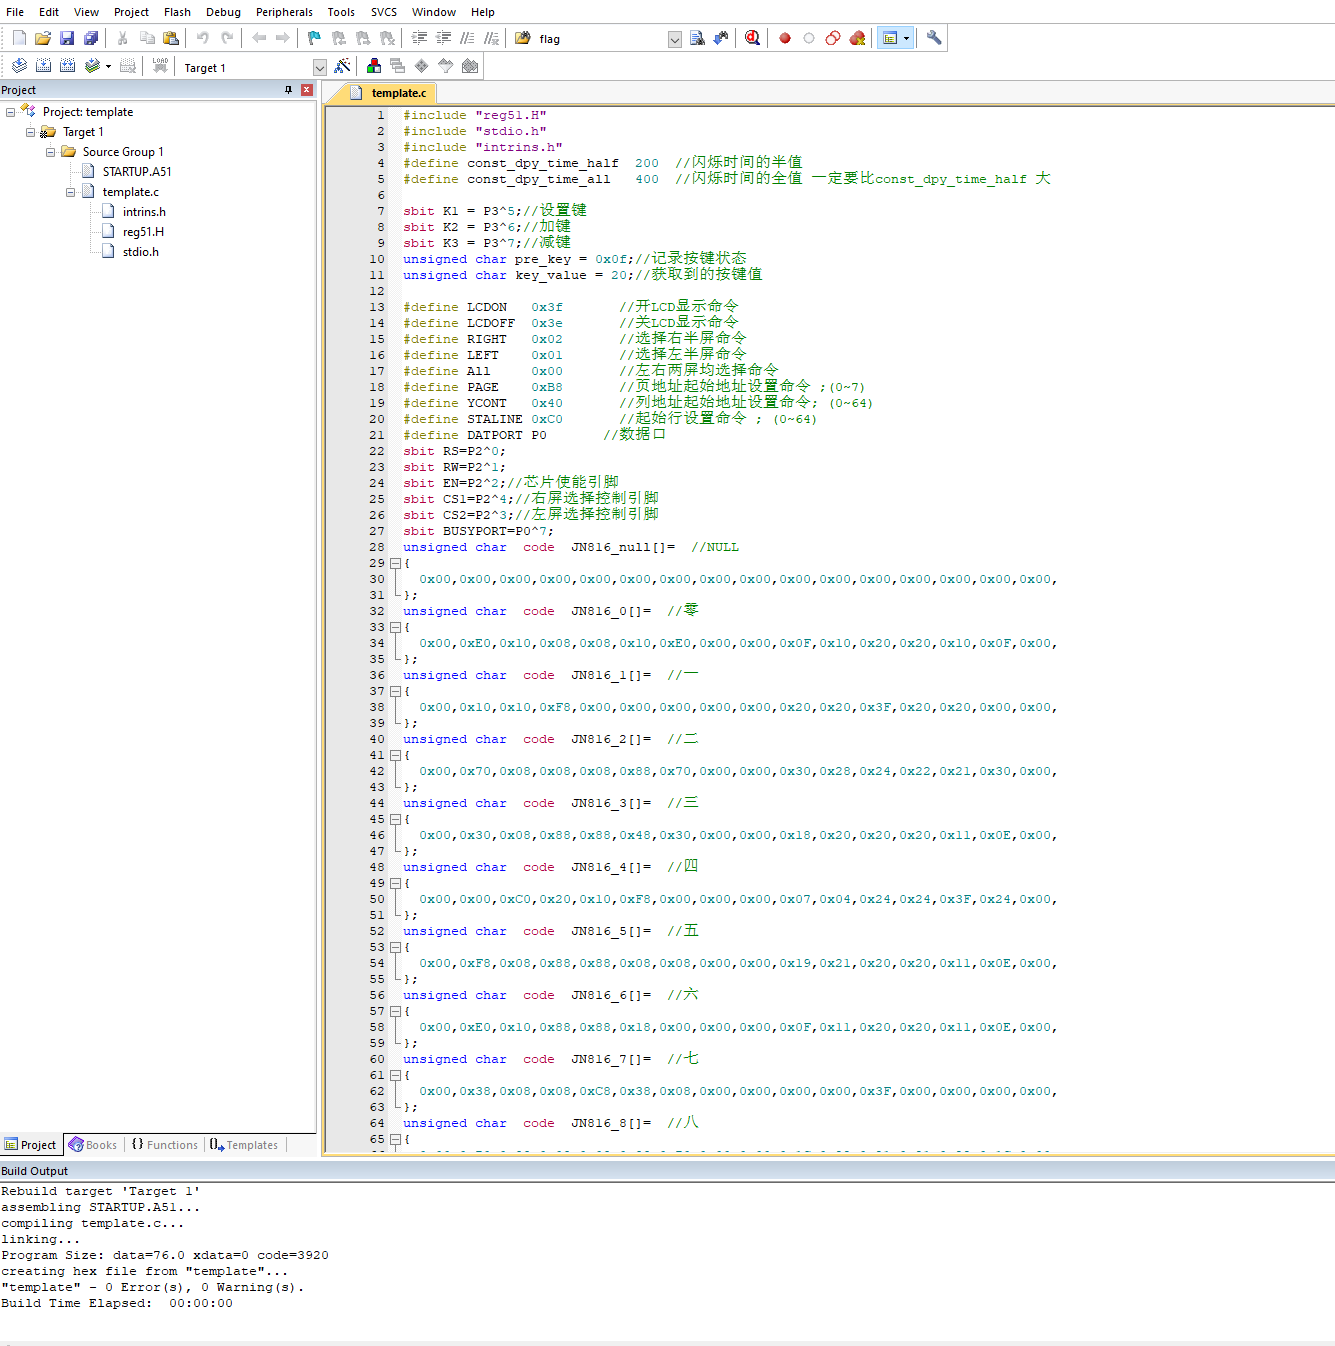Open the window view dropdown arrow
Screen dimensions: 1335x1346
tap(907, 38)
